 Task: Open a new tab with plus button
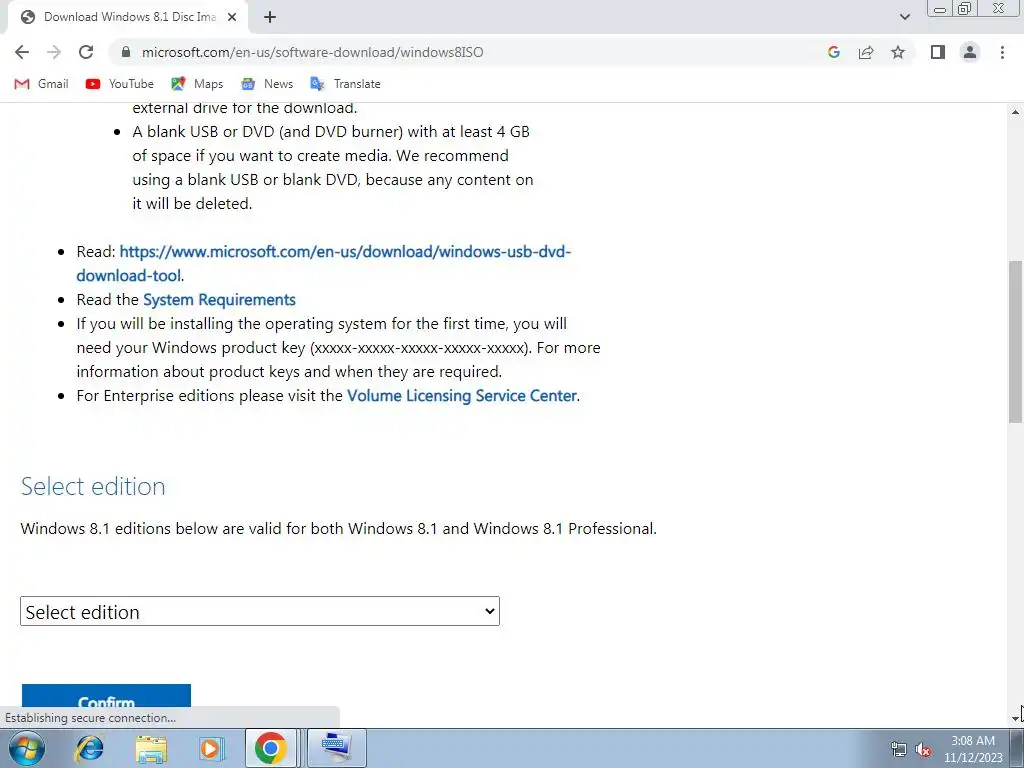point(270,17)
